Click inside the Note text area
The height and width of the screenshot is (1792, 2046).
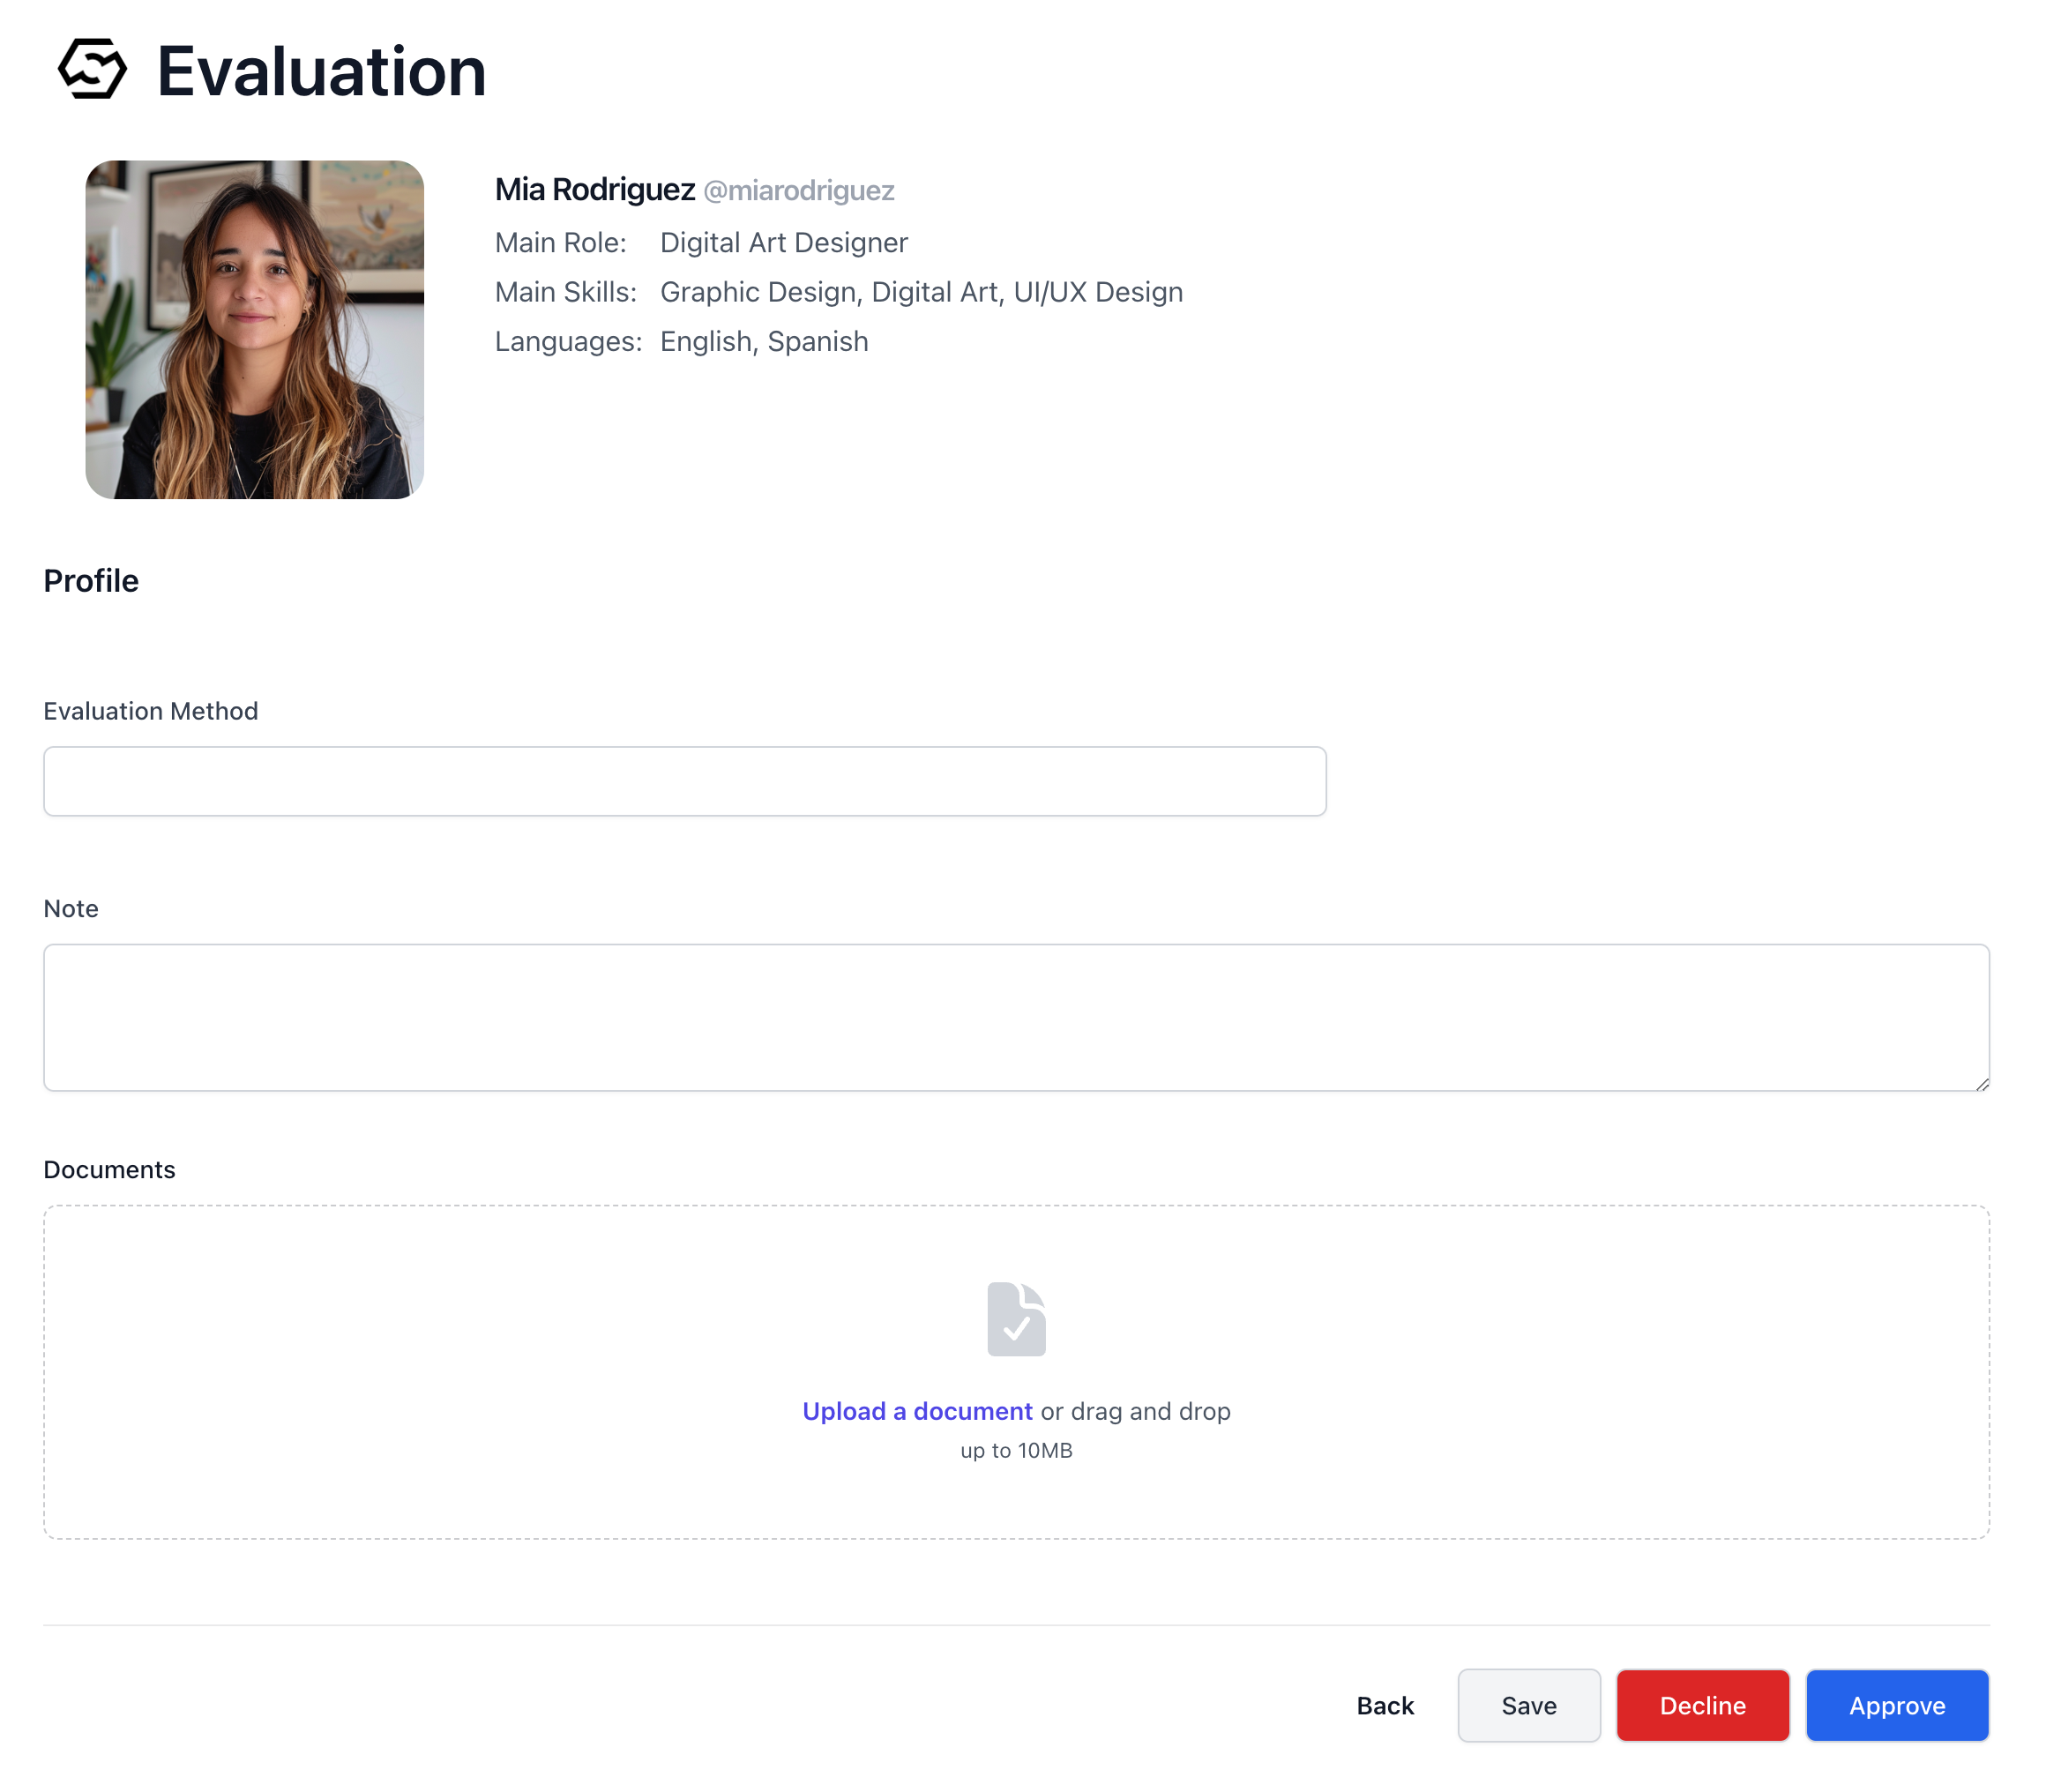[1015, 1016]
